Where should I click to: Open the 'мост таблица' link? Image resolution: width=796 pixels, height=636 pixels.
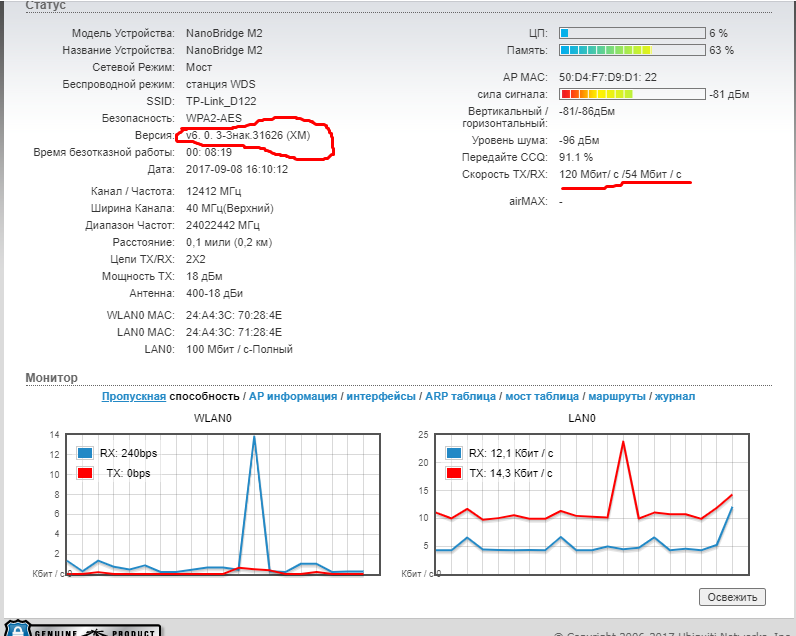point(542,397)
